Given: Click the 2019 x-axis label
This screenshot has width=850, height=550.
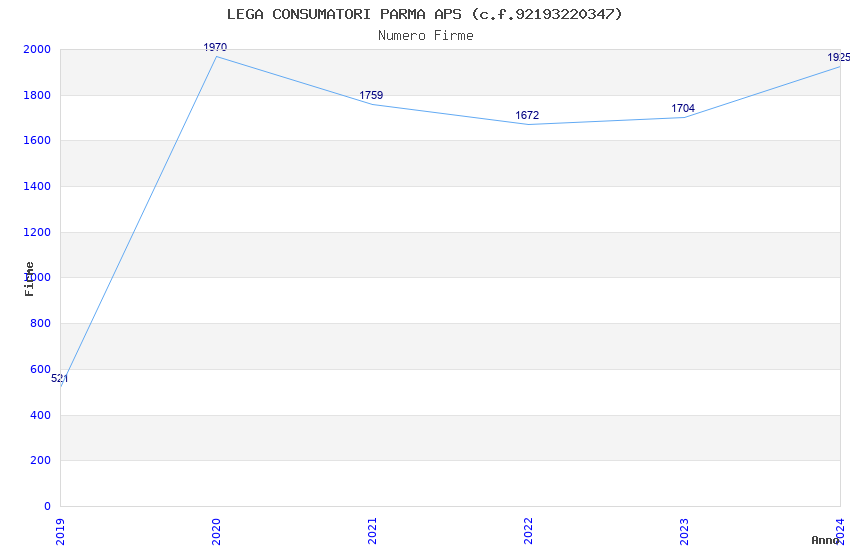Looking at the screenshot, I should [60, 532].
